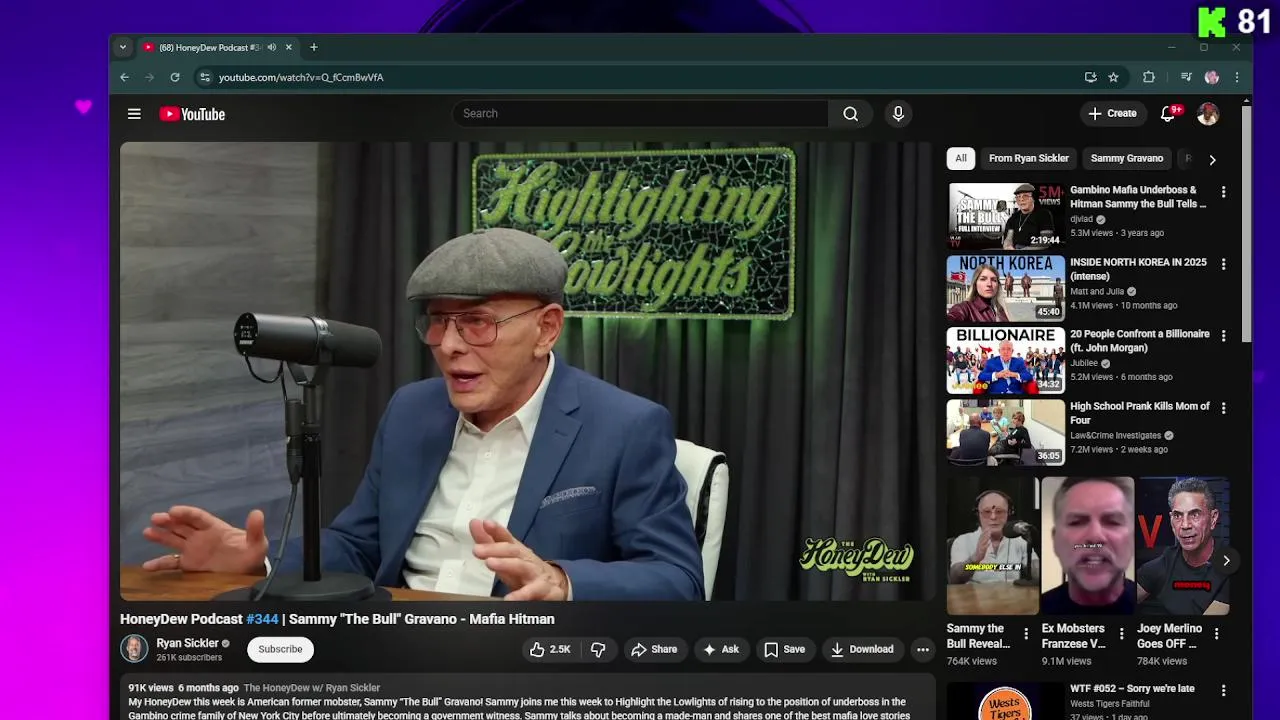1280x720 pixels.
Task: Open options for Joey Merlino short
Action: click(1216, 633)
